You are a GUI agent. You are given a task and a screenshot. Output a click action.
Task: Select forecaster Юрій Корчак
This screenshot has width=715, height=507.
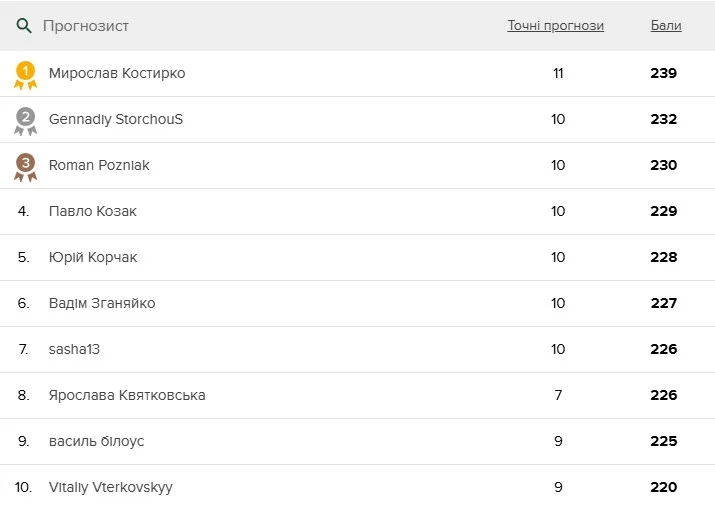93,257
